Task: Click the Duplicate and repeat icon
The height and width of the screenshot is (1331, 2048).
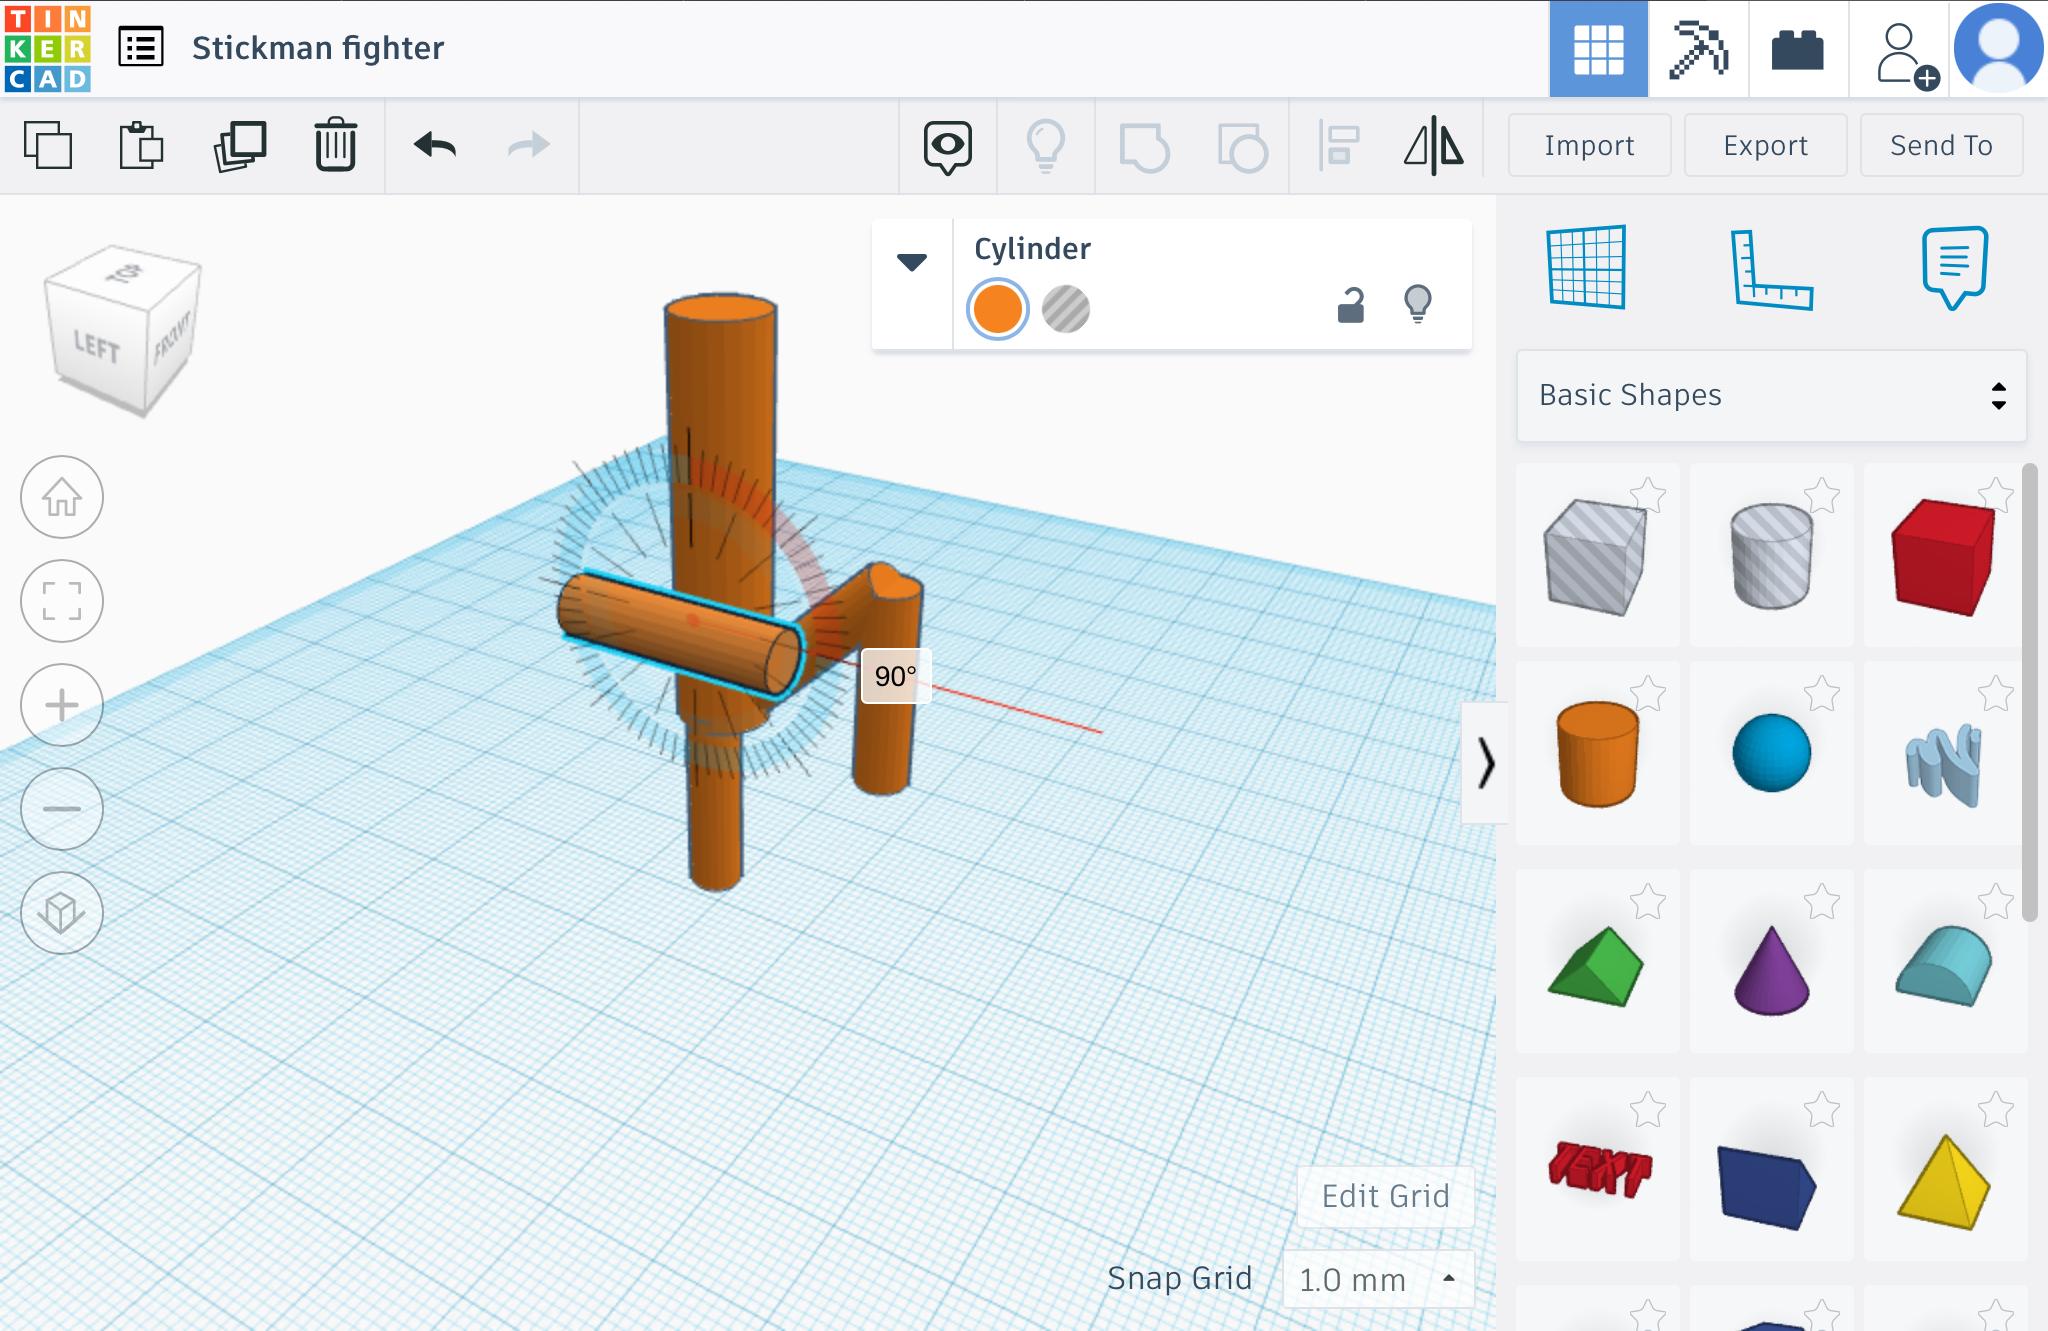Action: [x=240, y=146]
